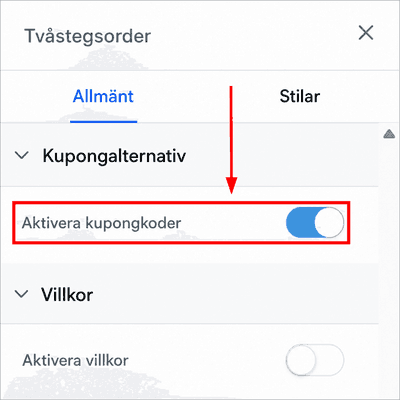Collapse the Villkor section chevron
The height and width of the screenshot is (400, 400).
click(x=22, y=294)
